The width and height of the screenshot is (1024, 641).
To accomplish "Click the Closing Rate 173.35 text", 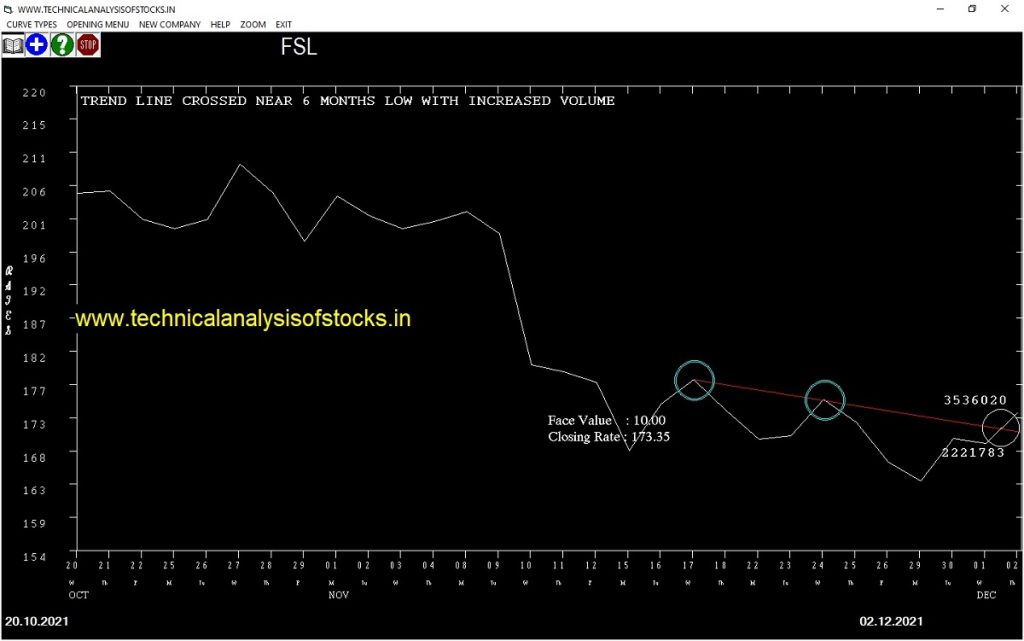I will (x=608, y=437).
